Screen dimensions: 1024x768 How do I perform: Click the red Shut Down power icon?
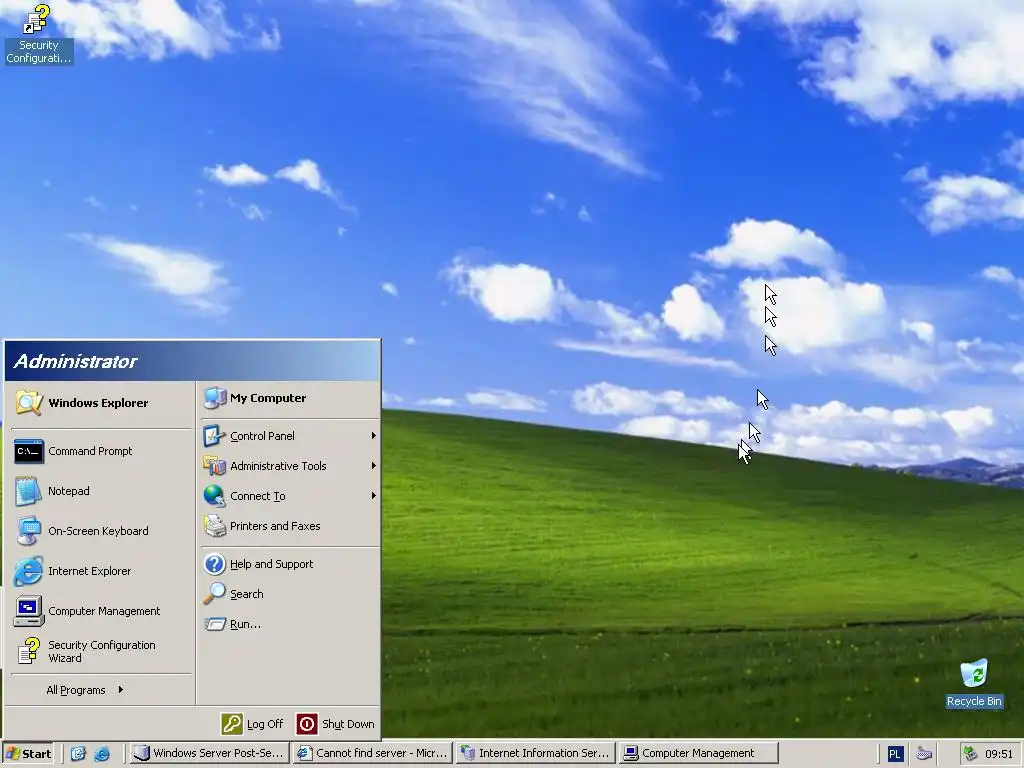coord(306,724)
